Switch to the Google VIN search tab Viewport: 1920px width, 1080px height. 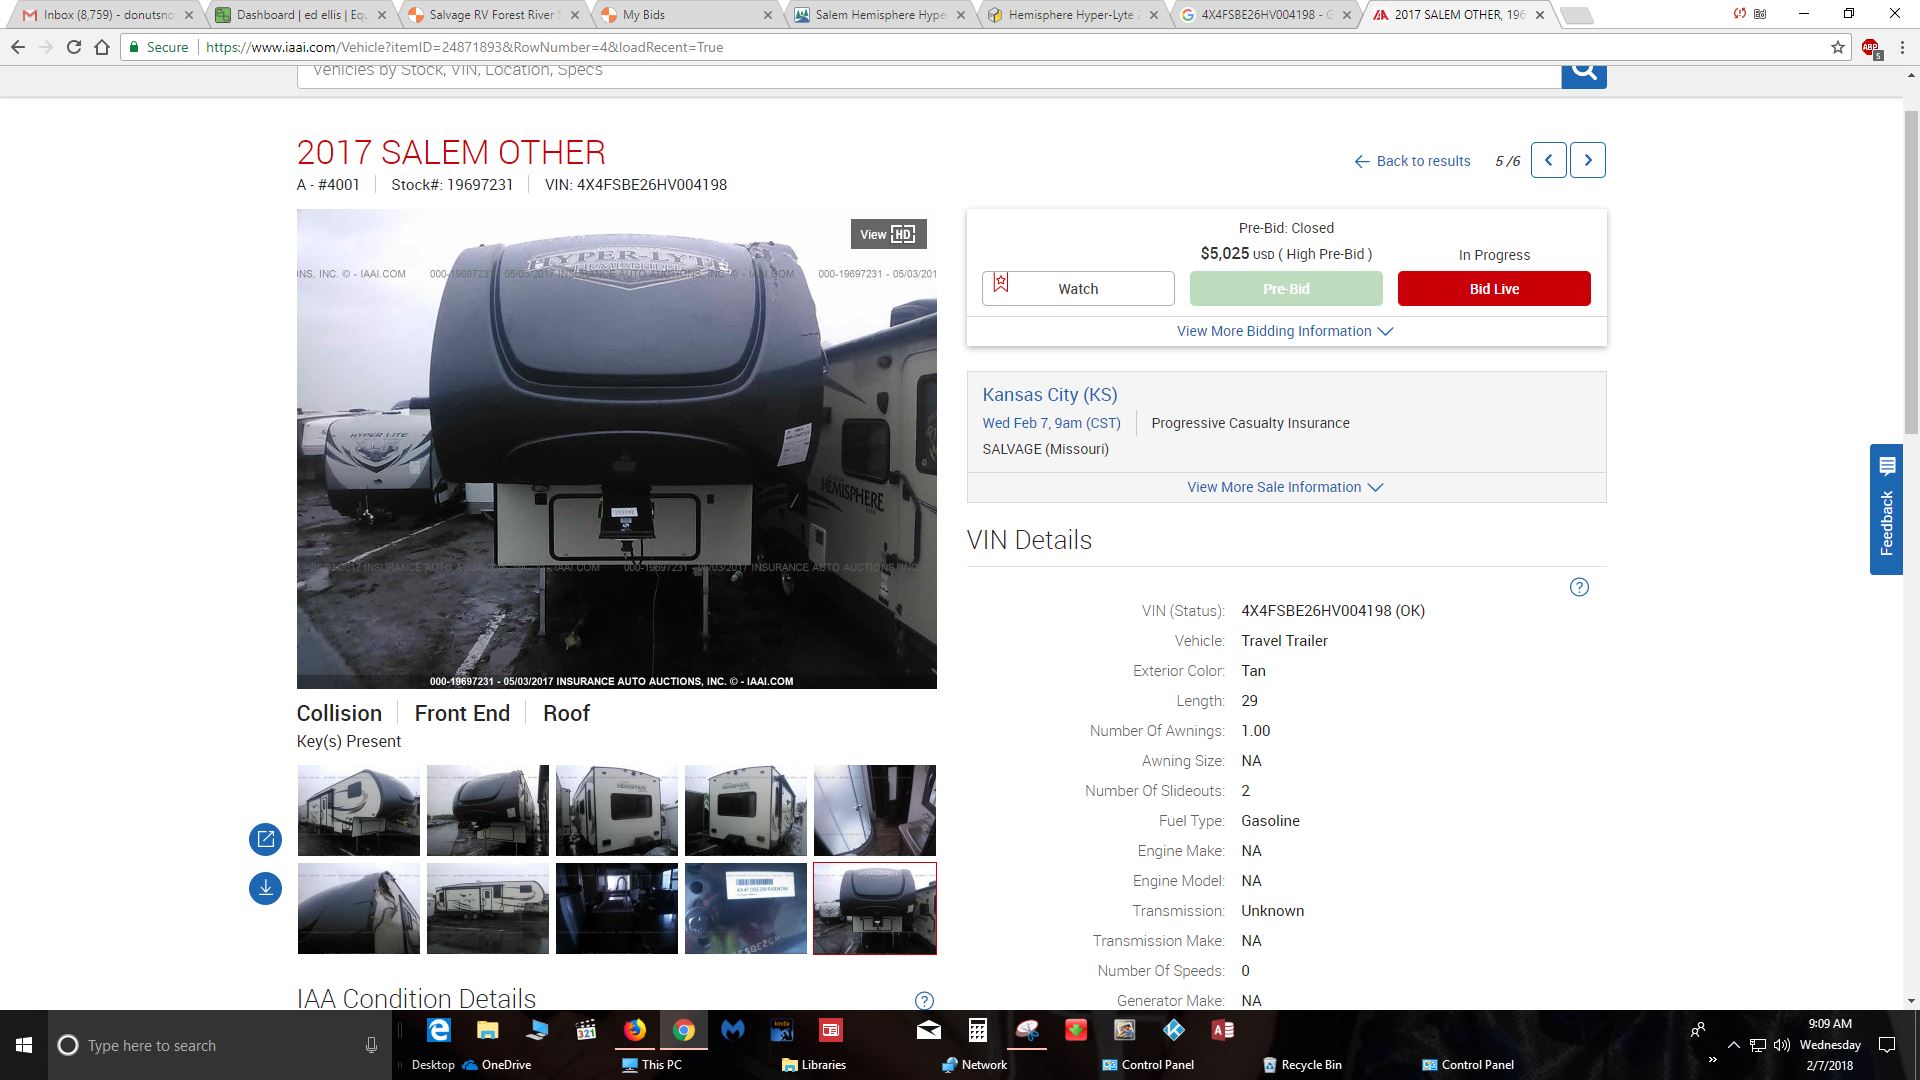(x=1266, y=15)
